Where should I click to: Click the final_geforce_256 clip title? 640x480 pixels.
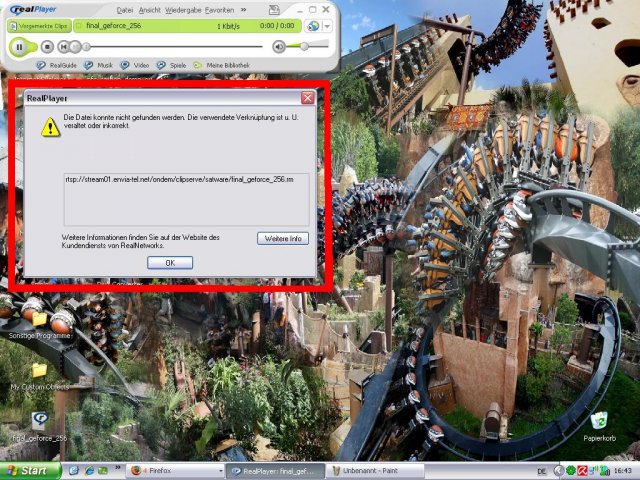(113, 25)
